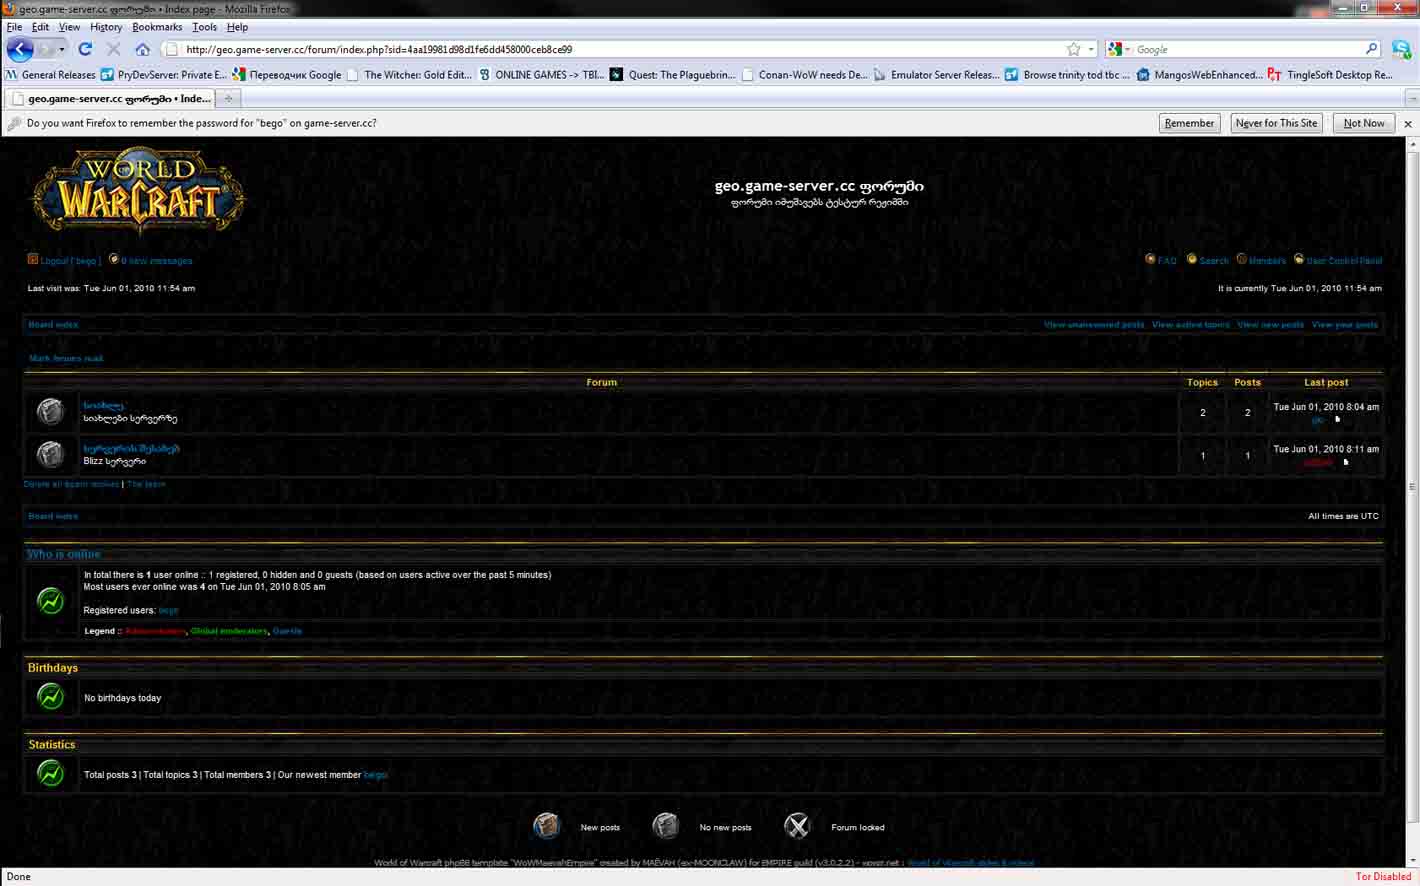1420x886 pixels.
Task: Open the TingleSoft Desktop Re bookmark
Action: (x=1331, y=75)
